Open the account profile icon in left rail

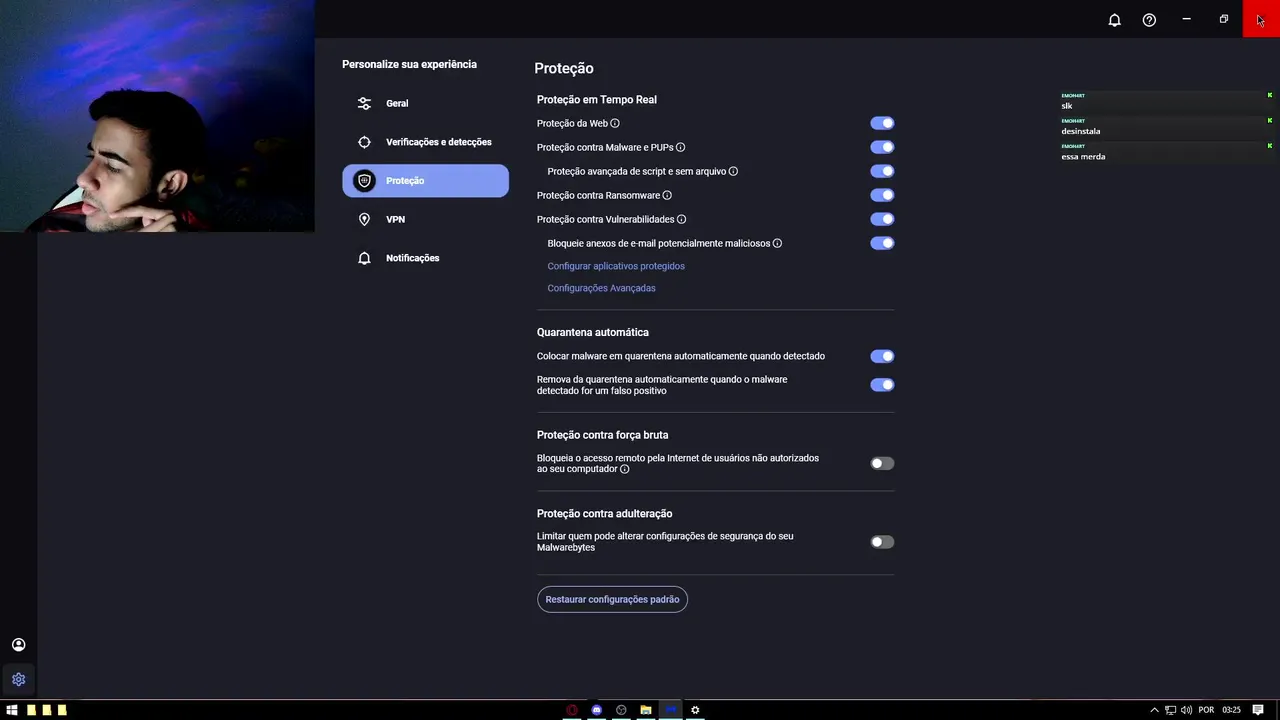tap(18, 645)
